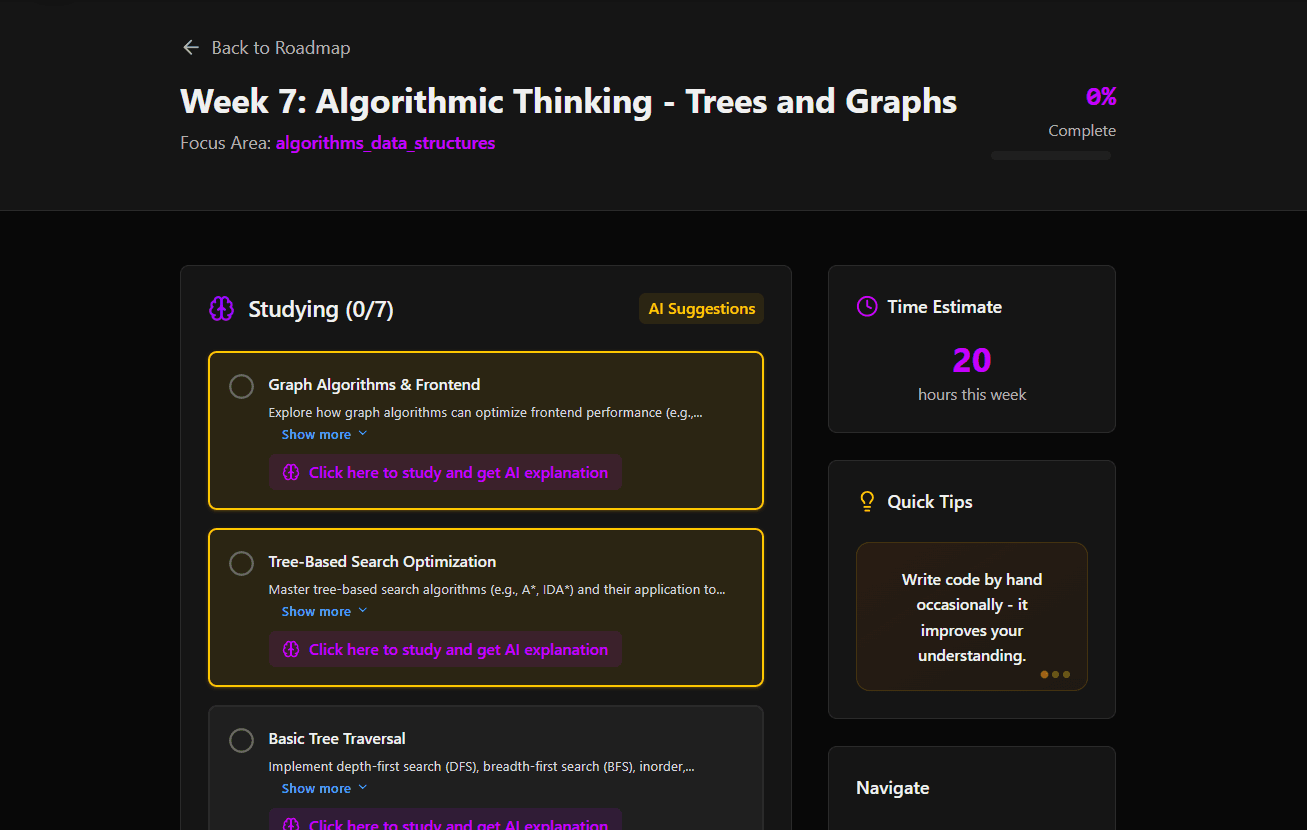Check off Tree-Based Search Optimization task

[x=241, y=563]
